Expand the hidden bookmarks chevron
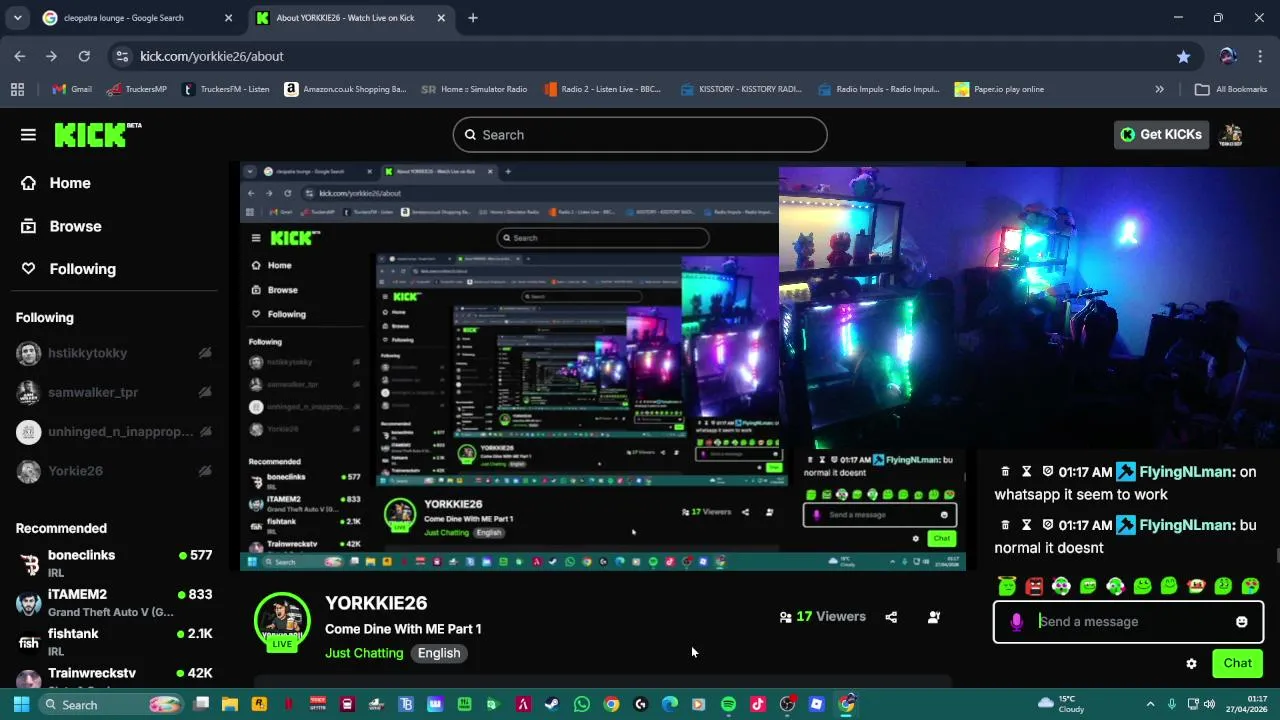 point(1159,89)
